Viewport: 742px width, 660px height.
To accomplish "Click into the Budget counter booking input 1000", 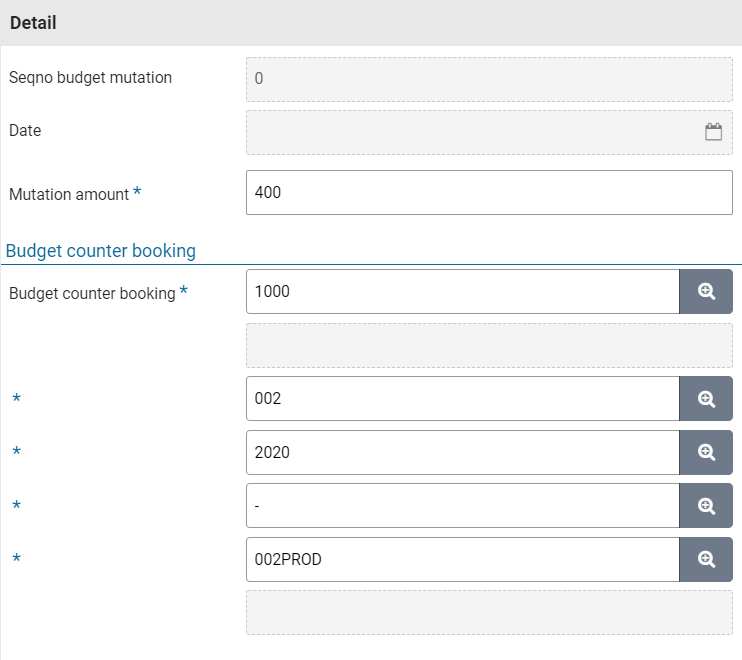I will coord(463,292).
